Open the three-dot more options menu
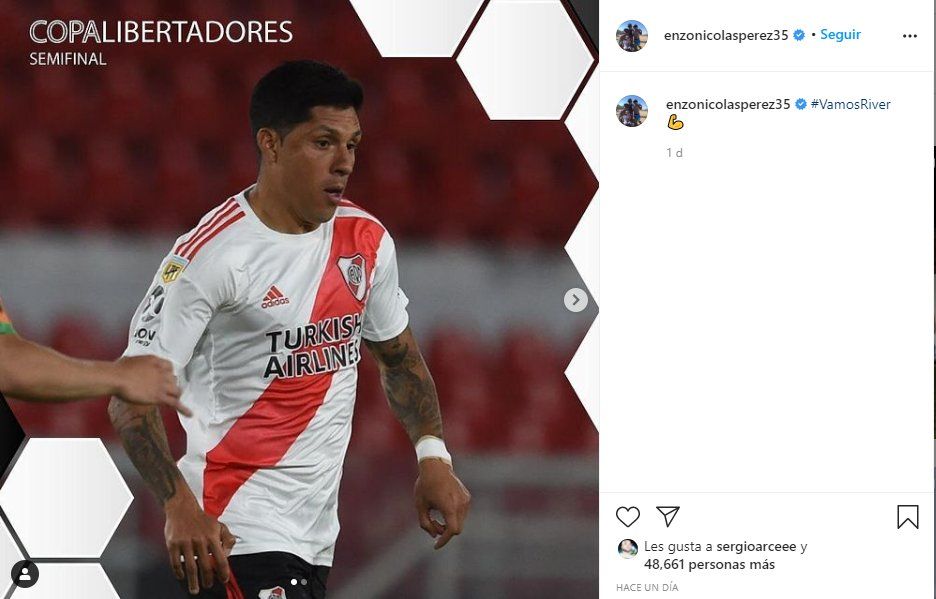This screenshot has width=936, height=599. tap(910, 36)
